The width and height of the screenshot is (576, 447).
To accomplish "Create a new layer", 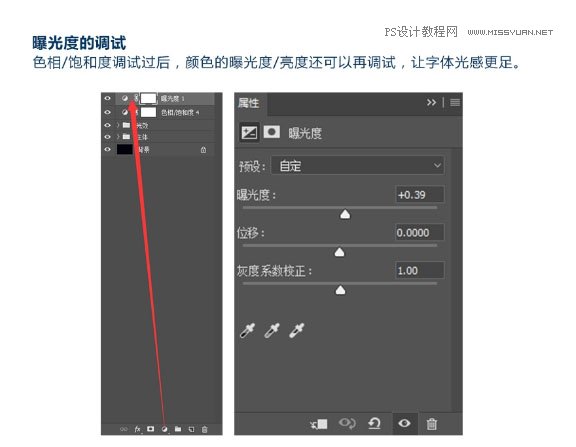I will [x=191, y=429].
